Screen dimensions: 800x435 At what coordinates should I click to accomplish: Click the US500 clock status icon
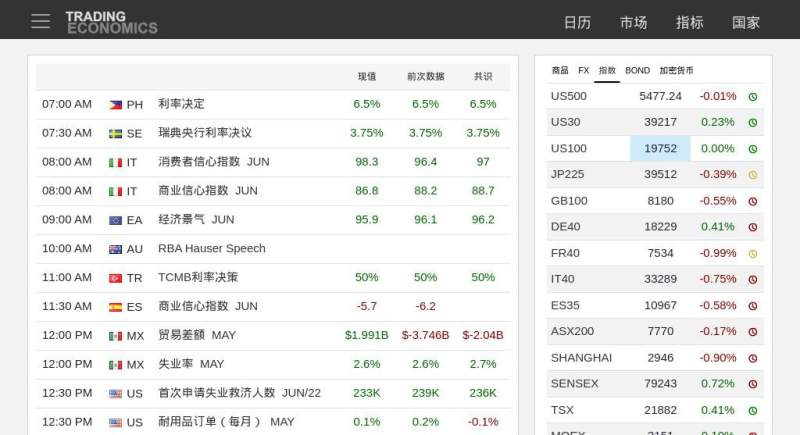[x=753, y=96]
